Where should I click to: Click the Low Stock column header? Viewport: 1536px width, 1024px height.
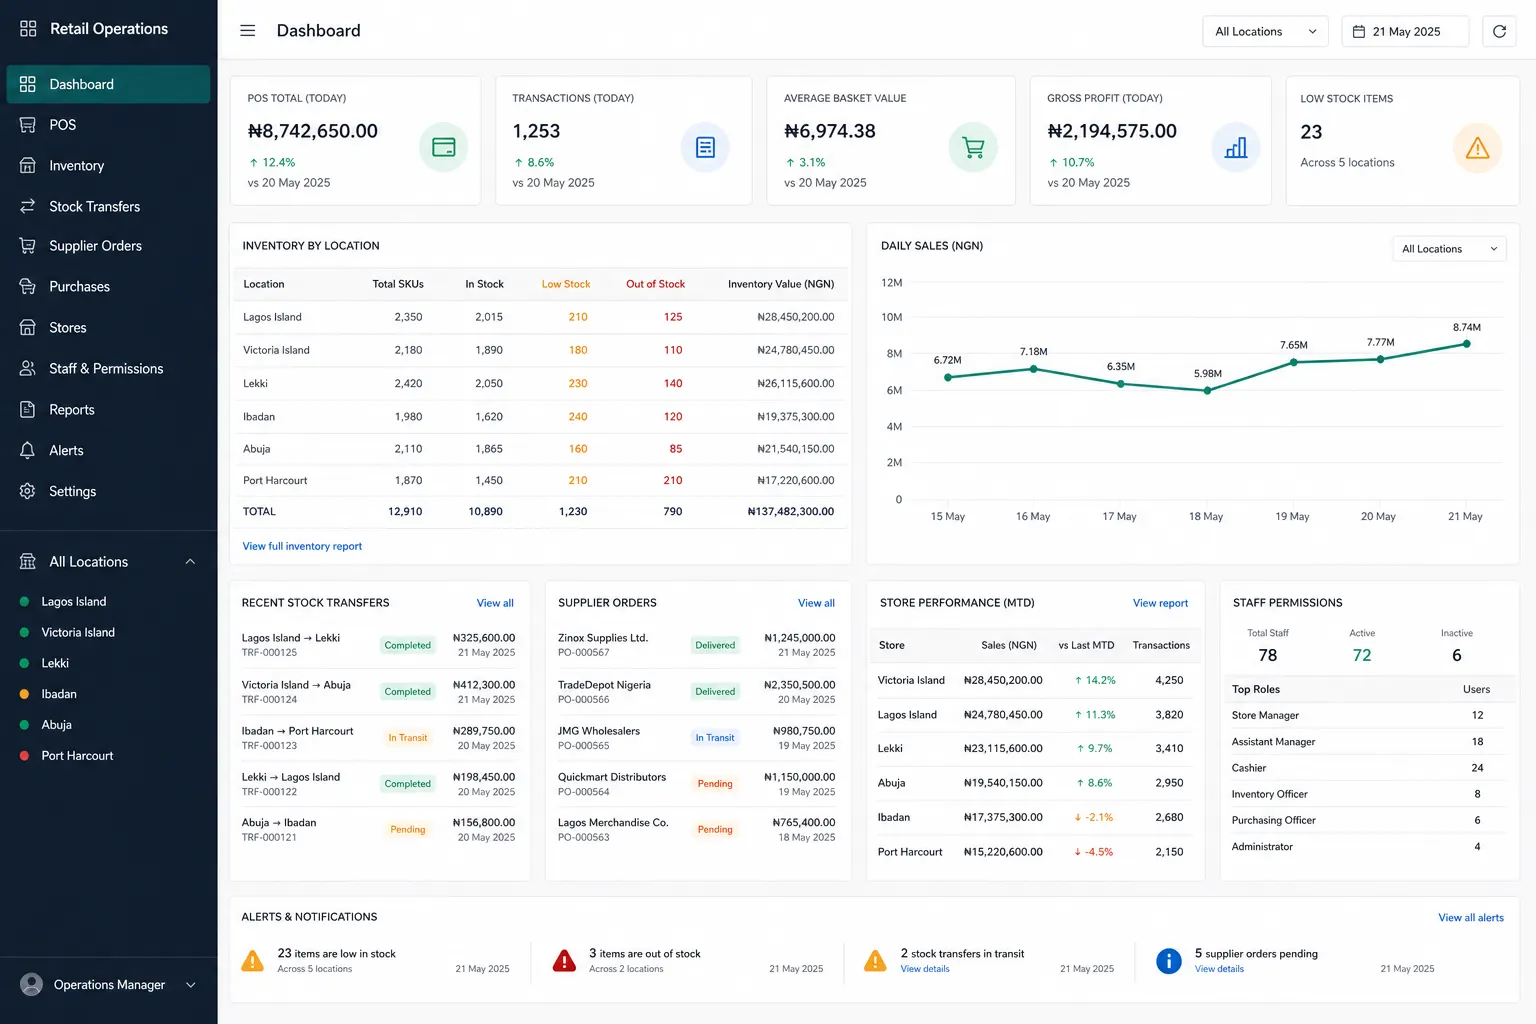(566, 284)
